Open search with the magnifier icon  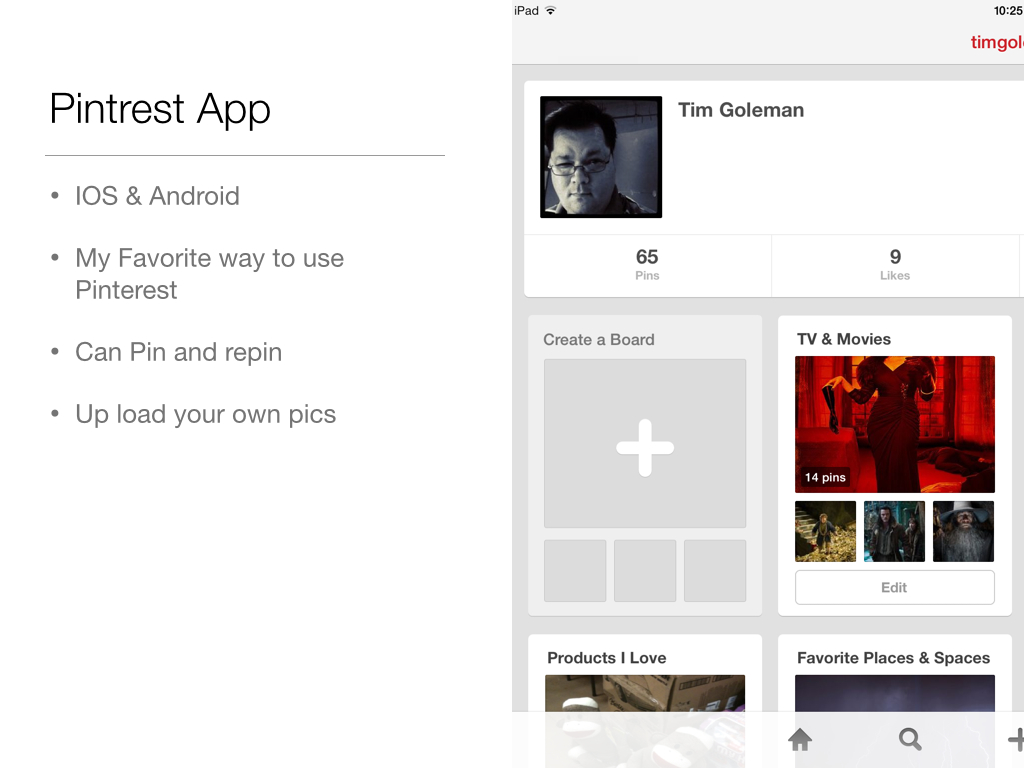click(x=910, y=740)
